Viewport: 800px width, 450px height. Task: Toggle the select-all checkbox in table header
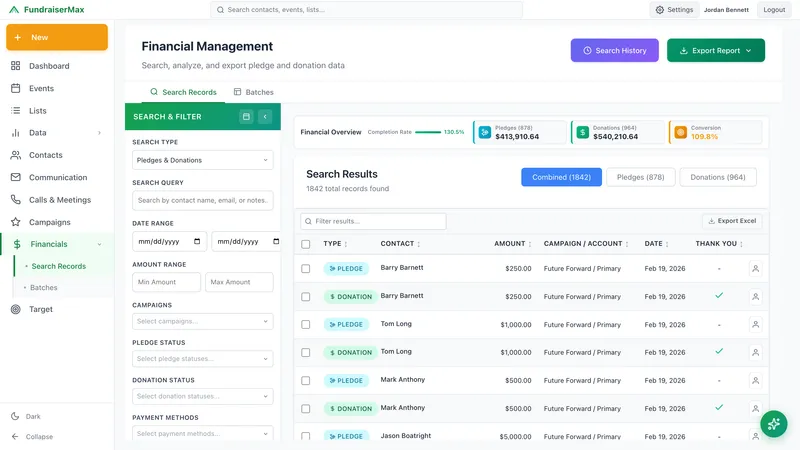(x=306, y=244)
